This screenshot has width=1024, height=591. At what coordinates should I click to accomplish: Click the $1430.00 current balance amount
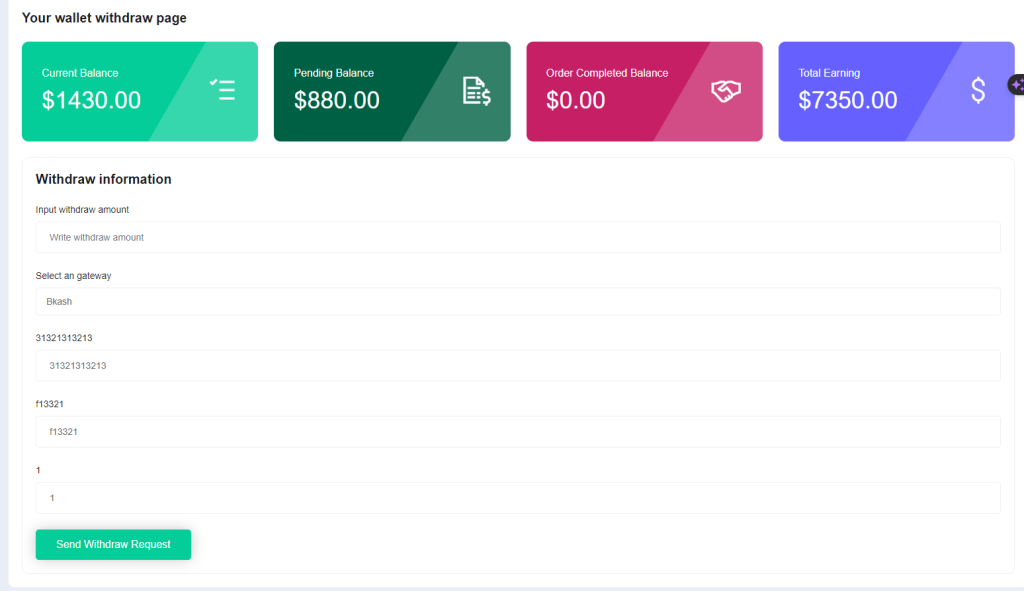tap(91, 100)
